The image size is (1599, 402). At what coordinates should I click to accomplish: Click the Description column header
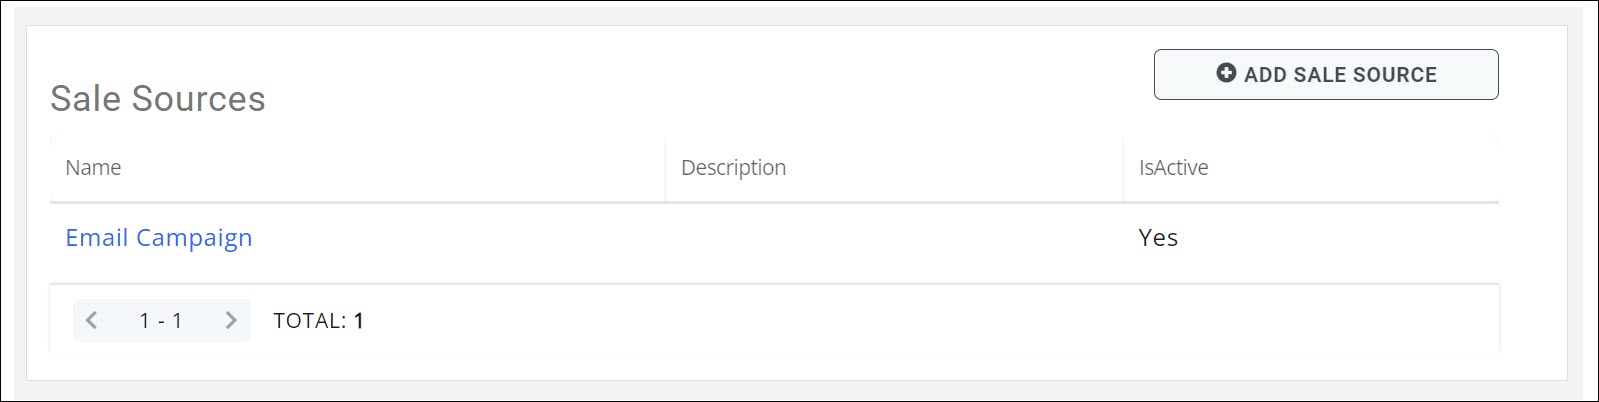coord(733,168)
